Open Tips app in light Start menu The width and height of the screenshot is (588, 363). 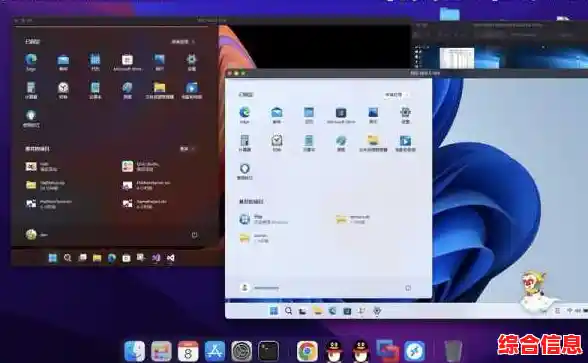click(x=244, y=168)
